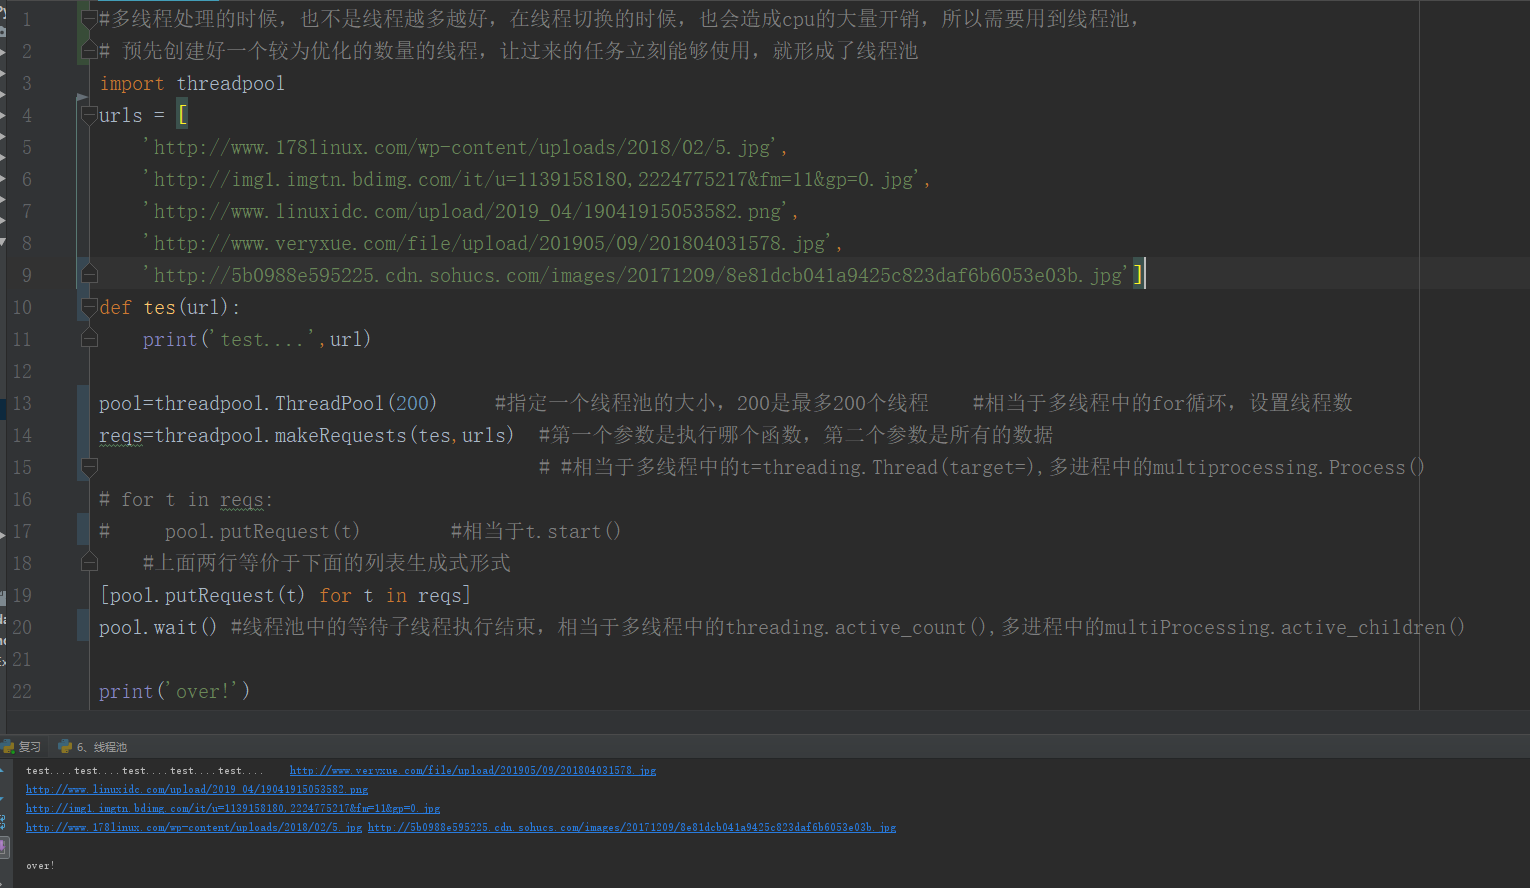Open the veryxue.com link in console output
The image size is (1530, 888).
coord(473,771)
